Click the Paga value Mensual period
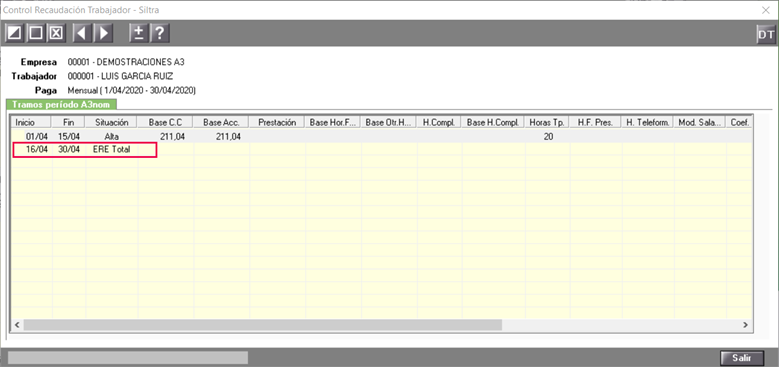The height and width of the screenshot is (367, 779). click(132, 90)
